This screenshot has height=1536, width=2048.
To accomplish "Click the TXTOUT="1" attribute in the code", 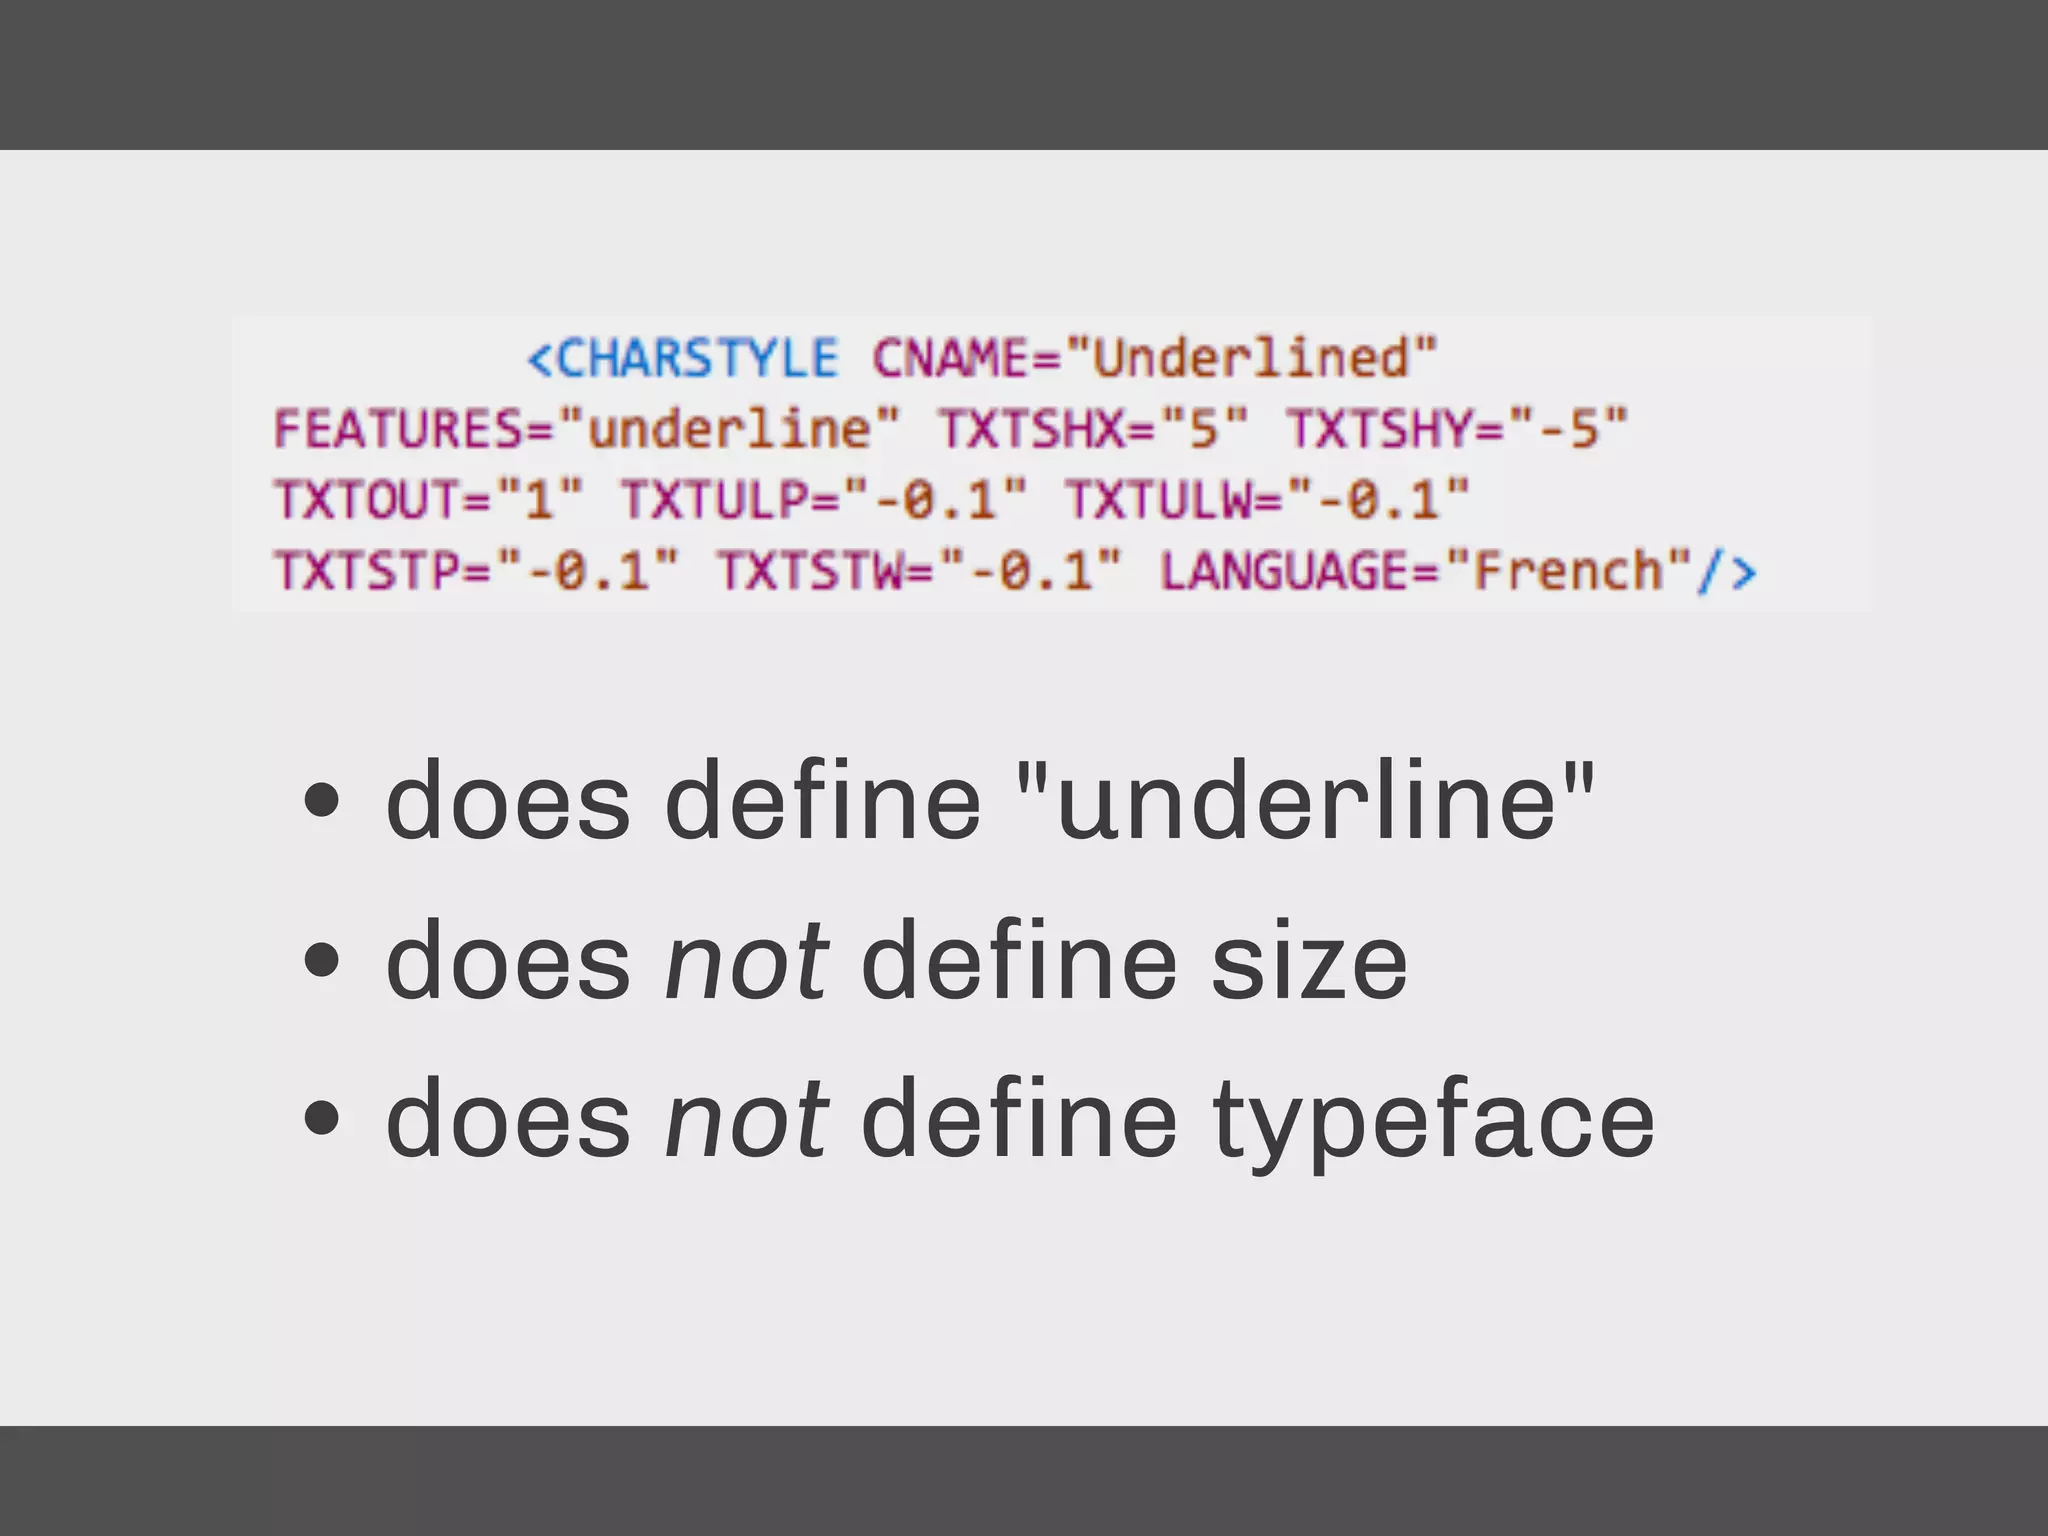I will tap(428, 499).
